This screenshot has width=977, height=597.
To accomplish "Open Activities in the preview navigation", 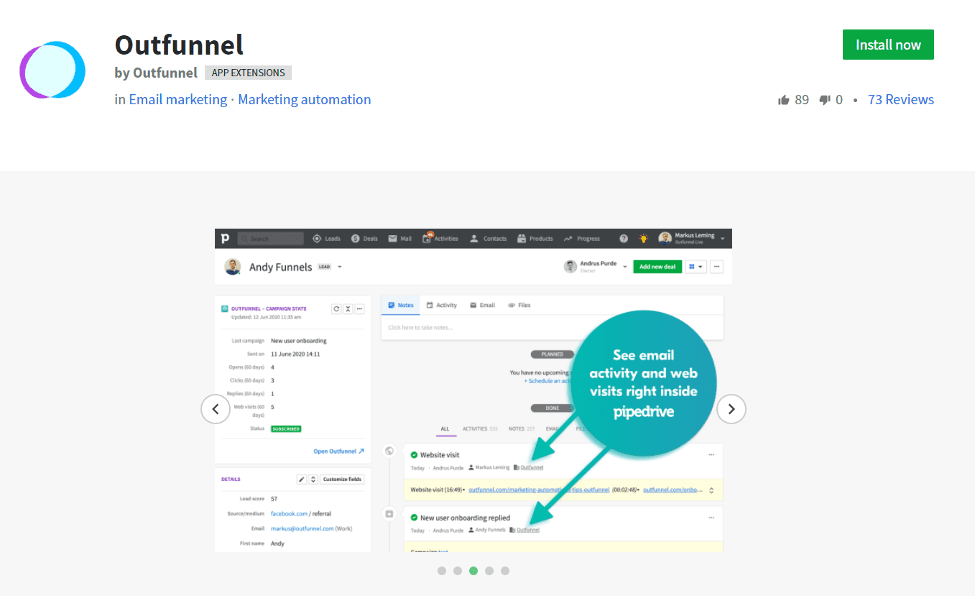I will (x=441, y=239).
